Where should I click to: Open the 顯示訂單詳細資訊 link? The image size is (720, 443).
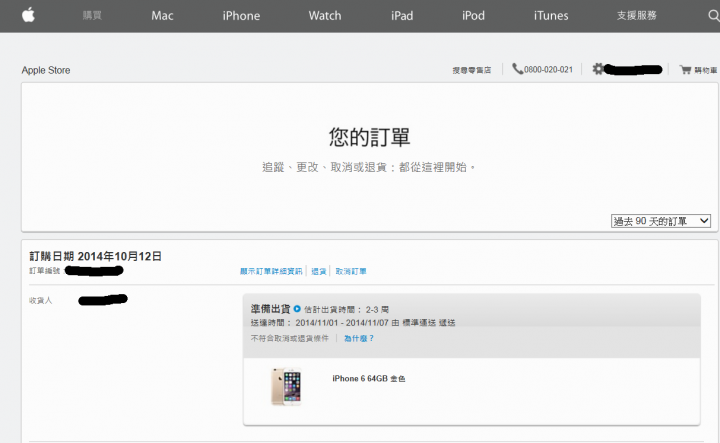(271, 271)
